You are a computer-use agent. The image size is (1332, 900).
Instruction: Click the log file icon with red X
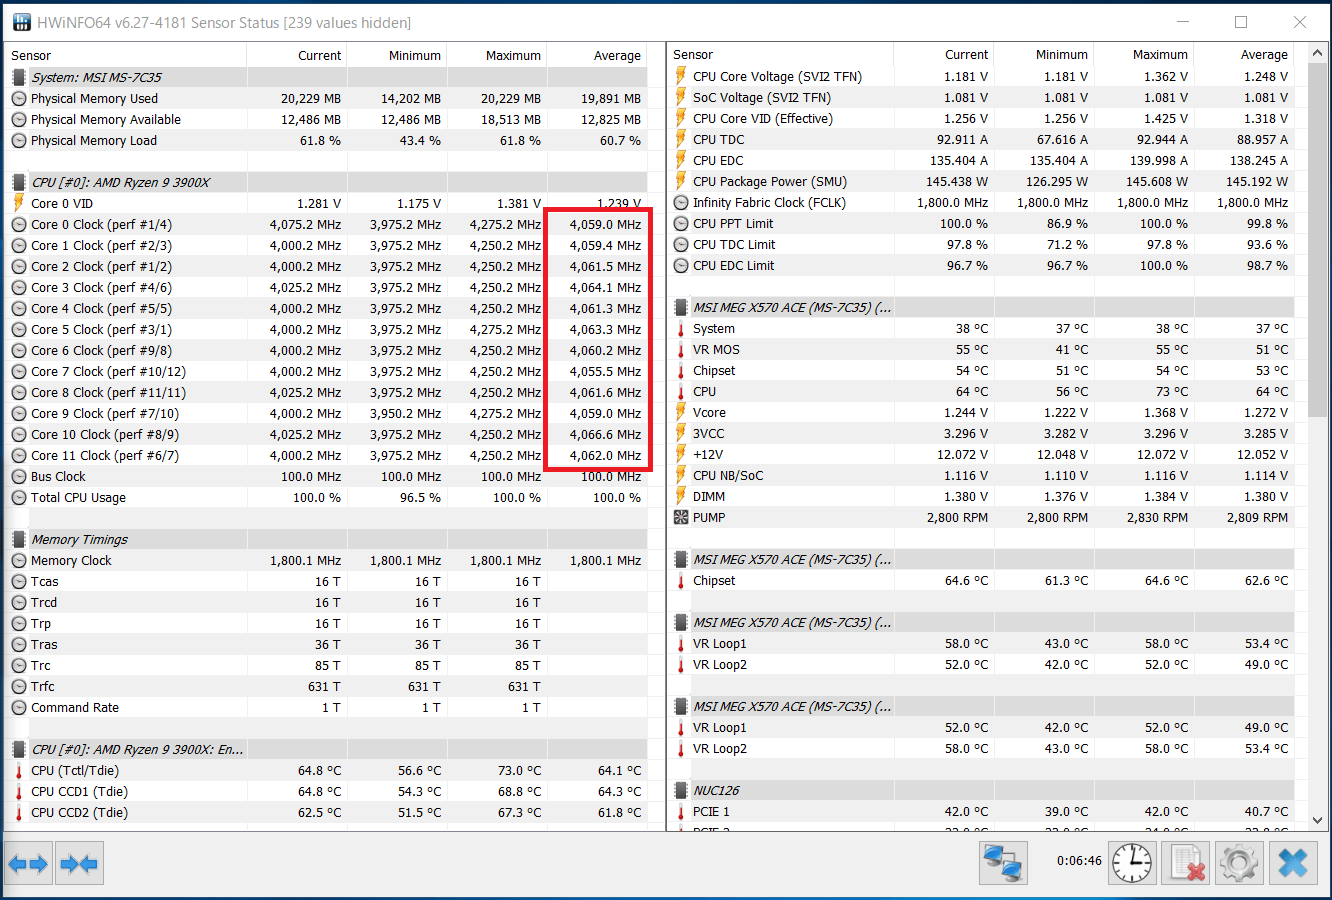click(1186, 862)
